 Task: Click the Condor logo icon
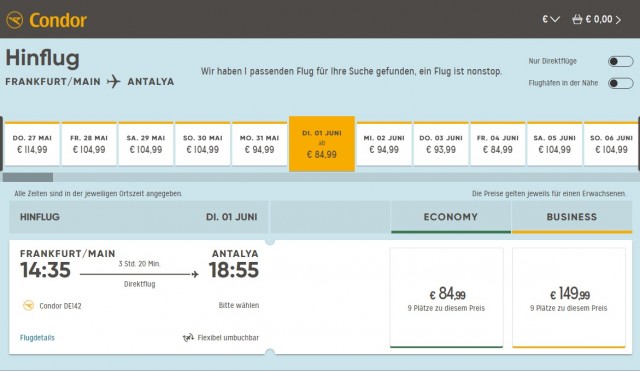pyautogui.click(x=15, y=20)
